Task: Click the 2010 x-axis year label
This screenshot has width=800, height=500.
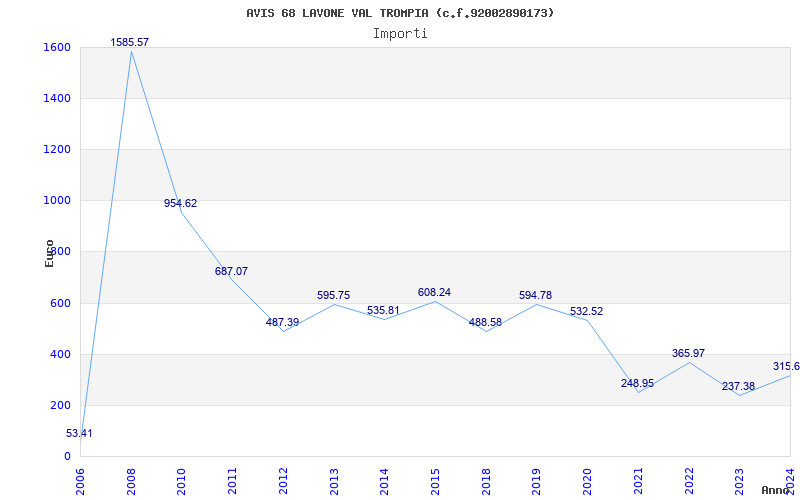Action: pyautogui.click(x=181, y=481)
